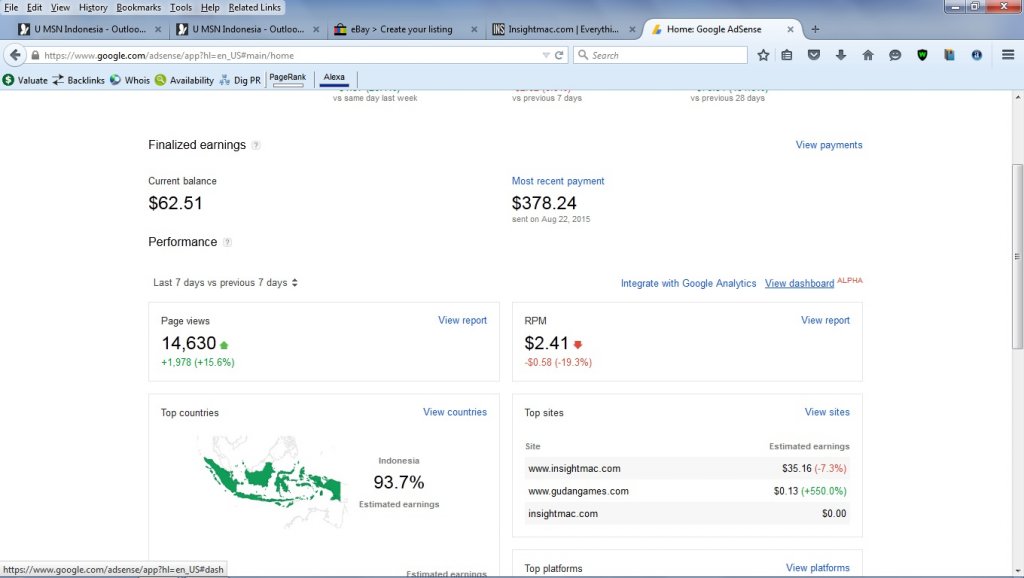The height and width of the screenshot is (578, 1024).
Task: Open the Bookmarks menu
Action: 138,7
